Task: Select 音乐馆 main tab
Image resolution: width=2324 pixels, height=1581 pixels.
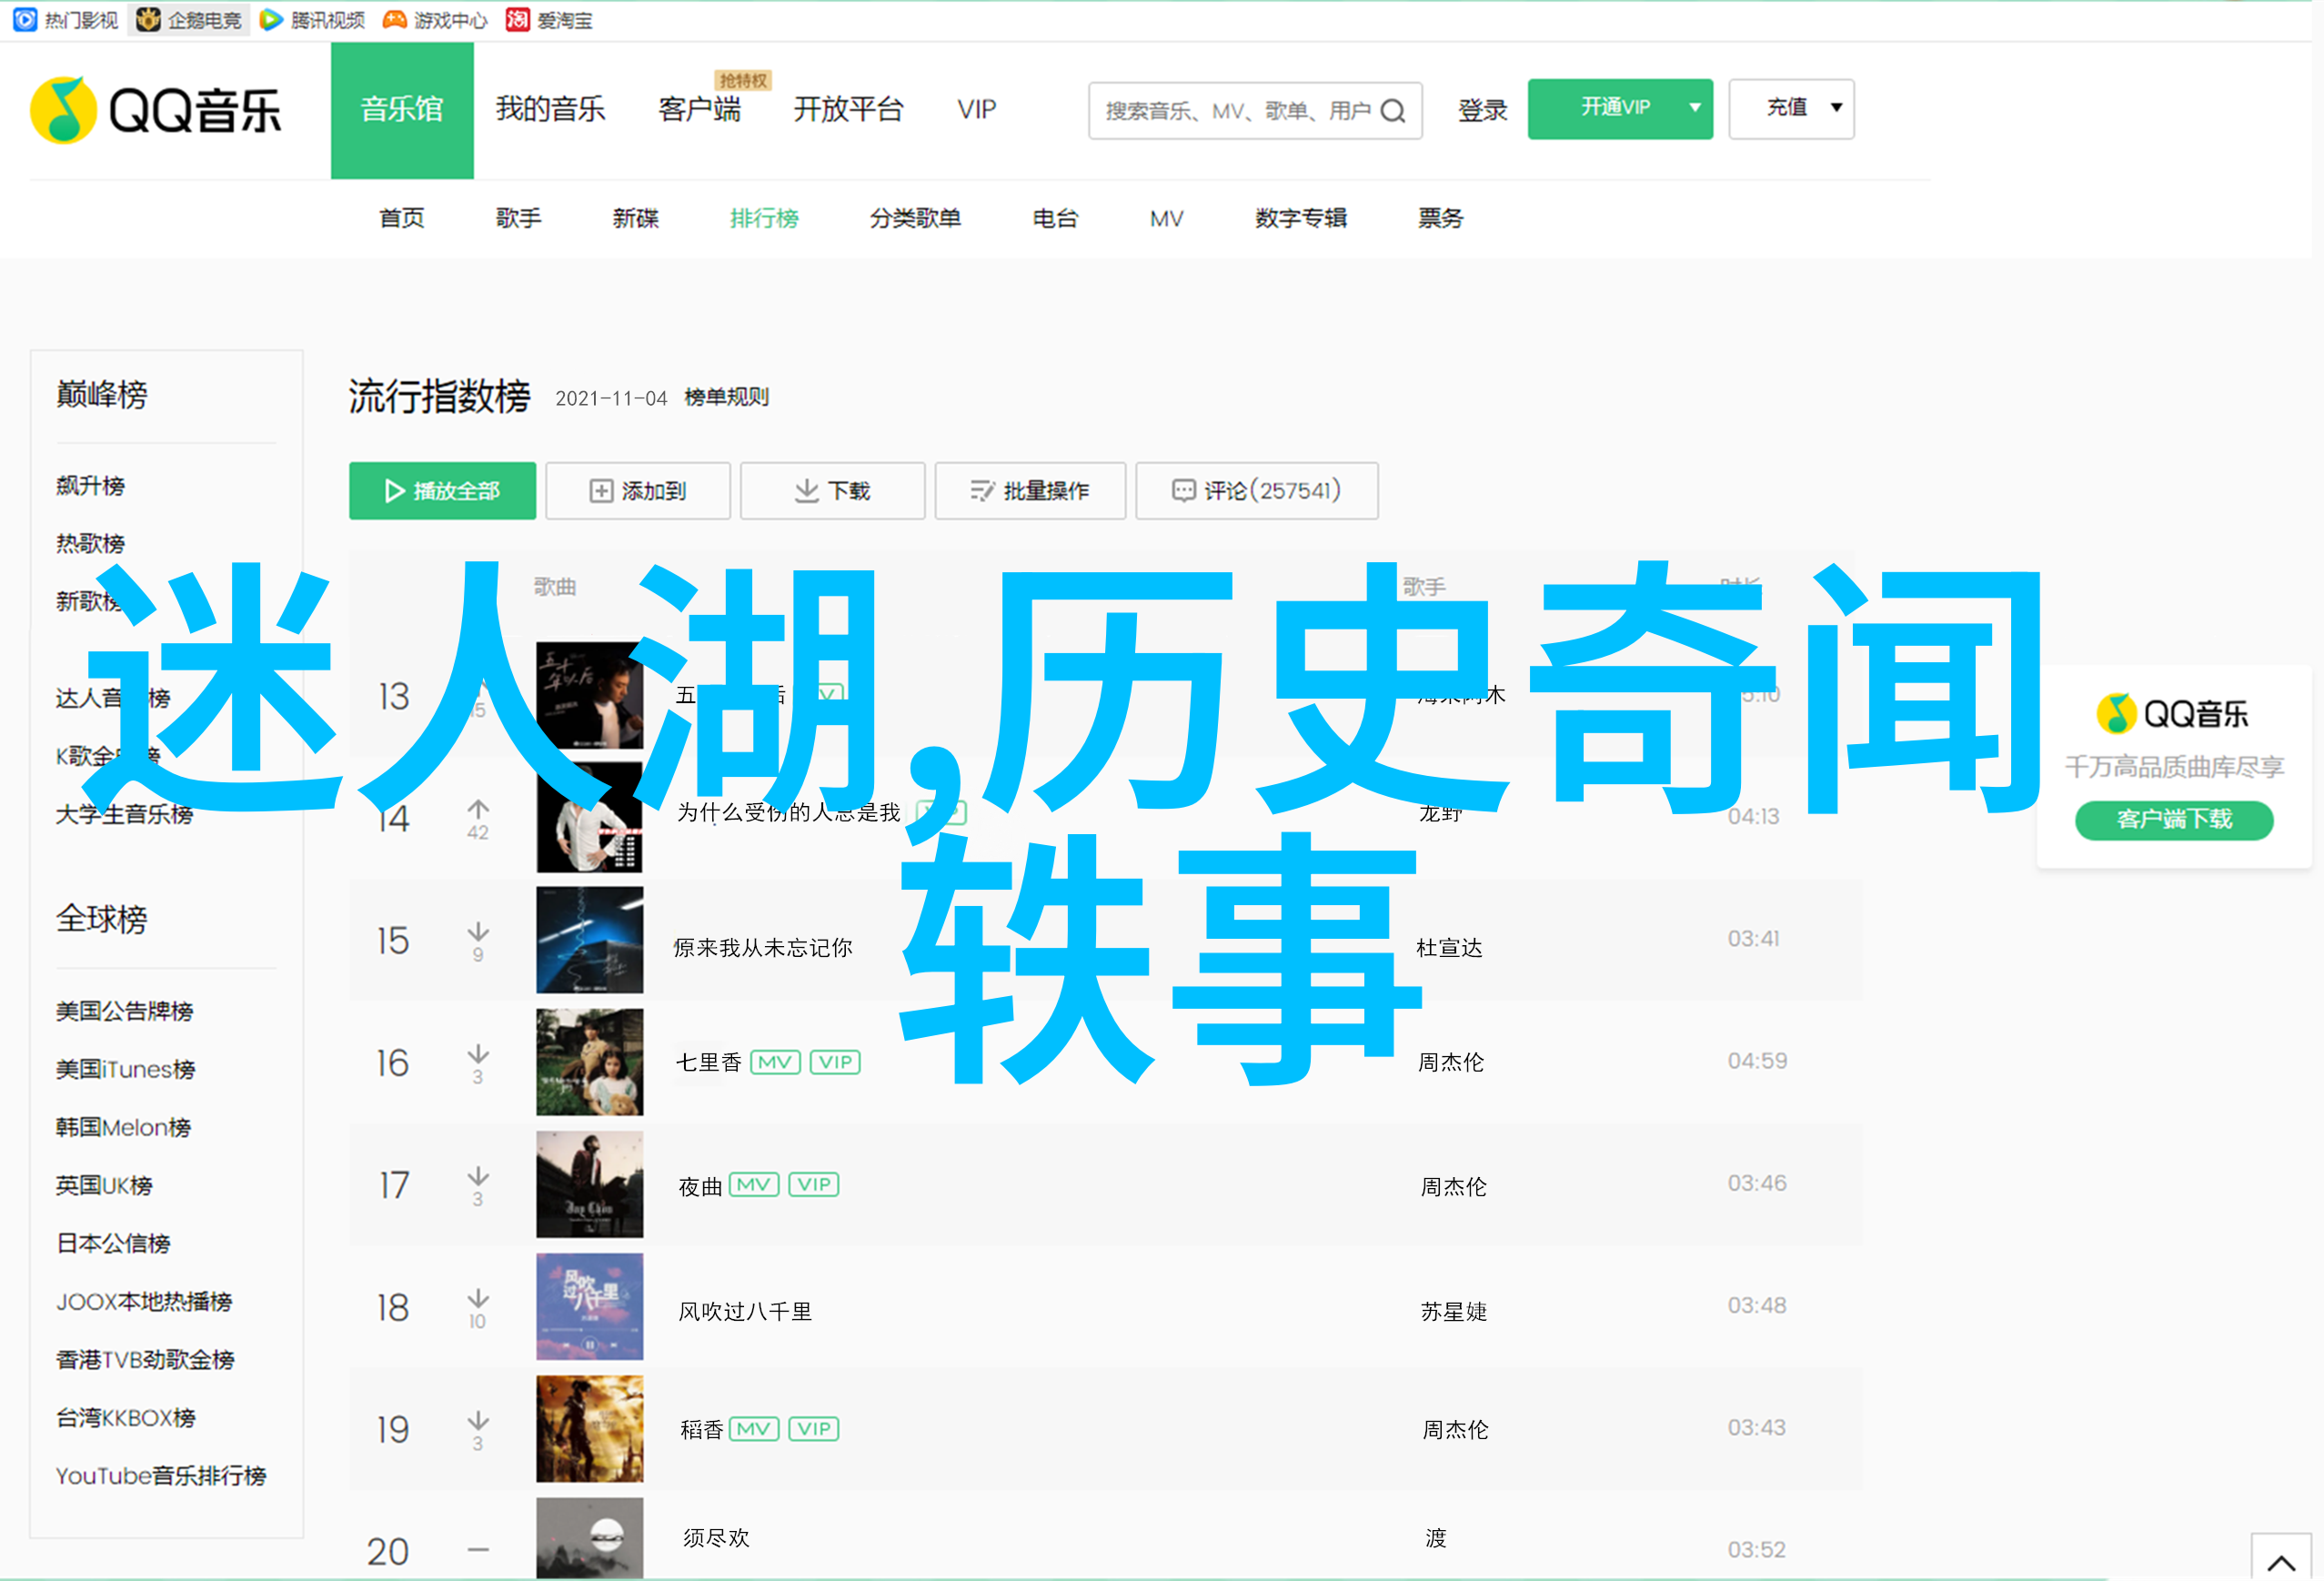Action: 402,110
